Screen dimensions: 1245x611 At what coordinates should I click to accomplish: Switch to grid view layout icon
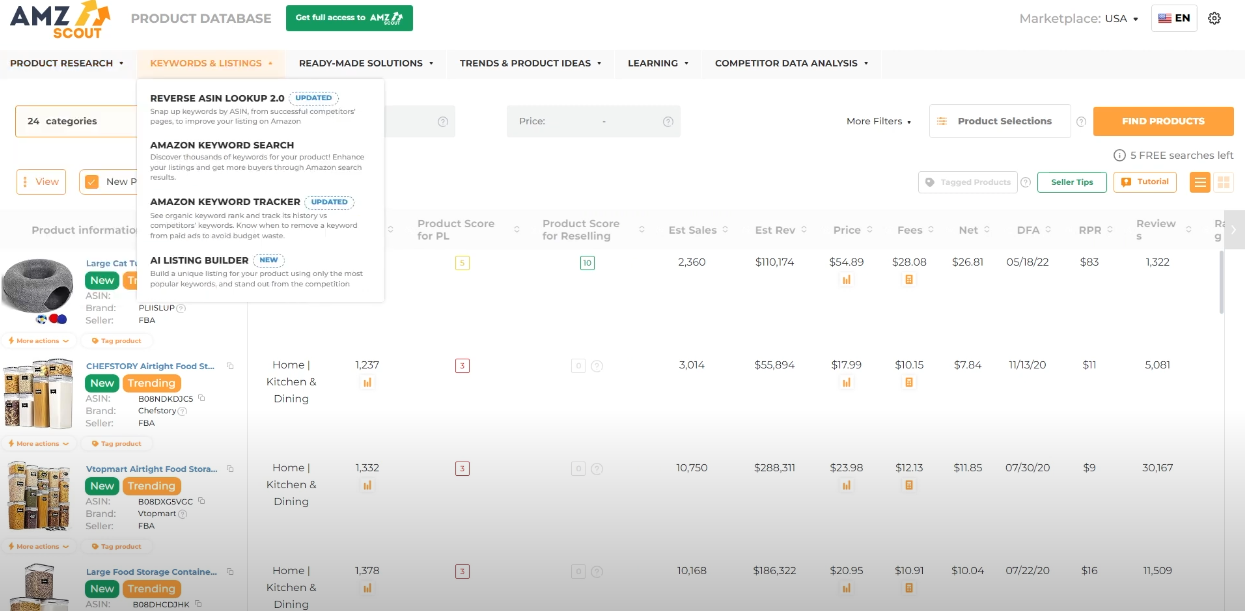click(1223, 182)
